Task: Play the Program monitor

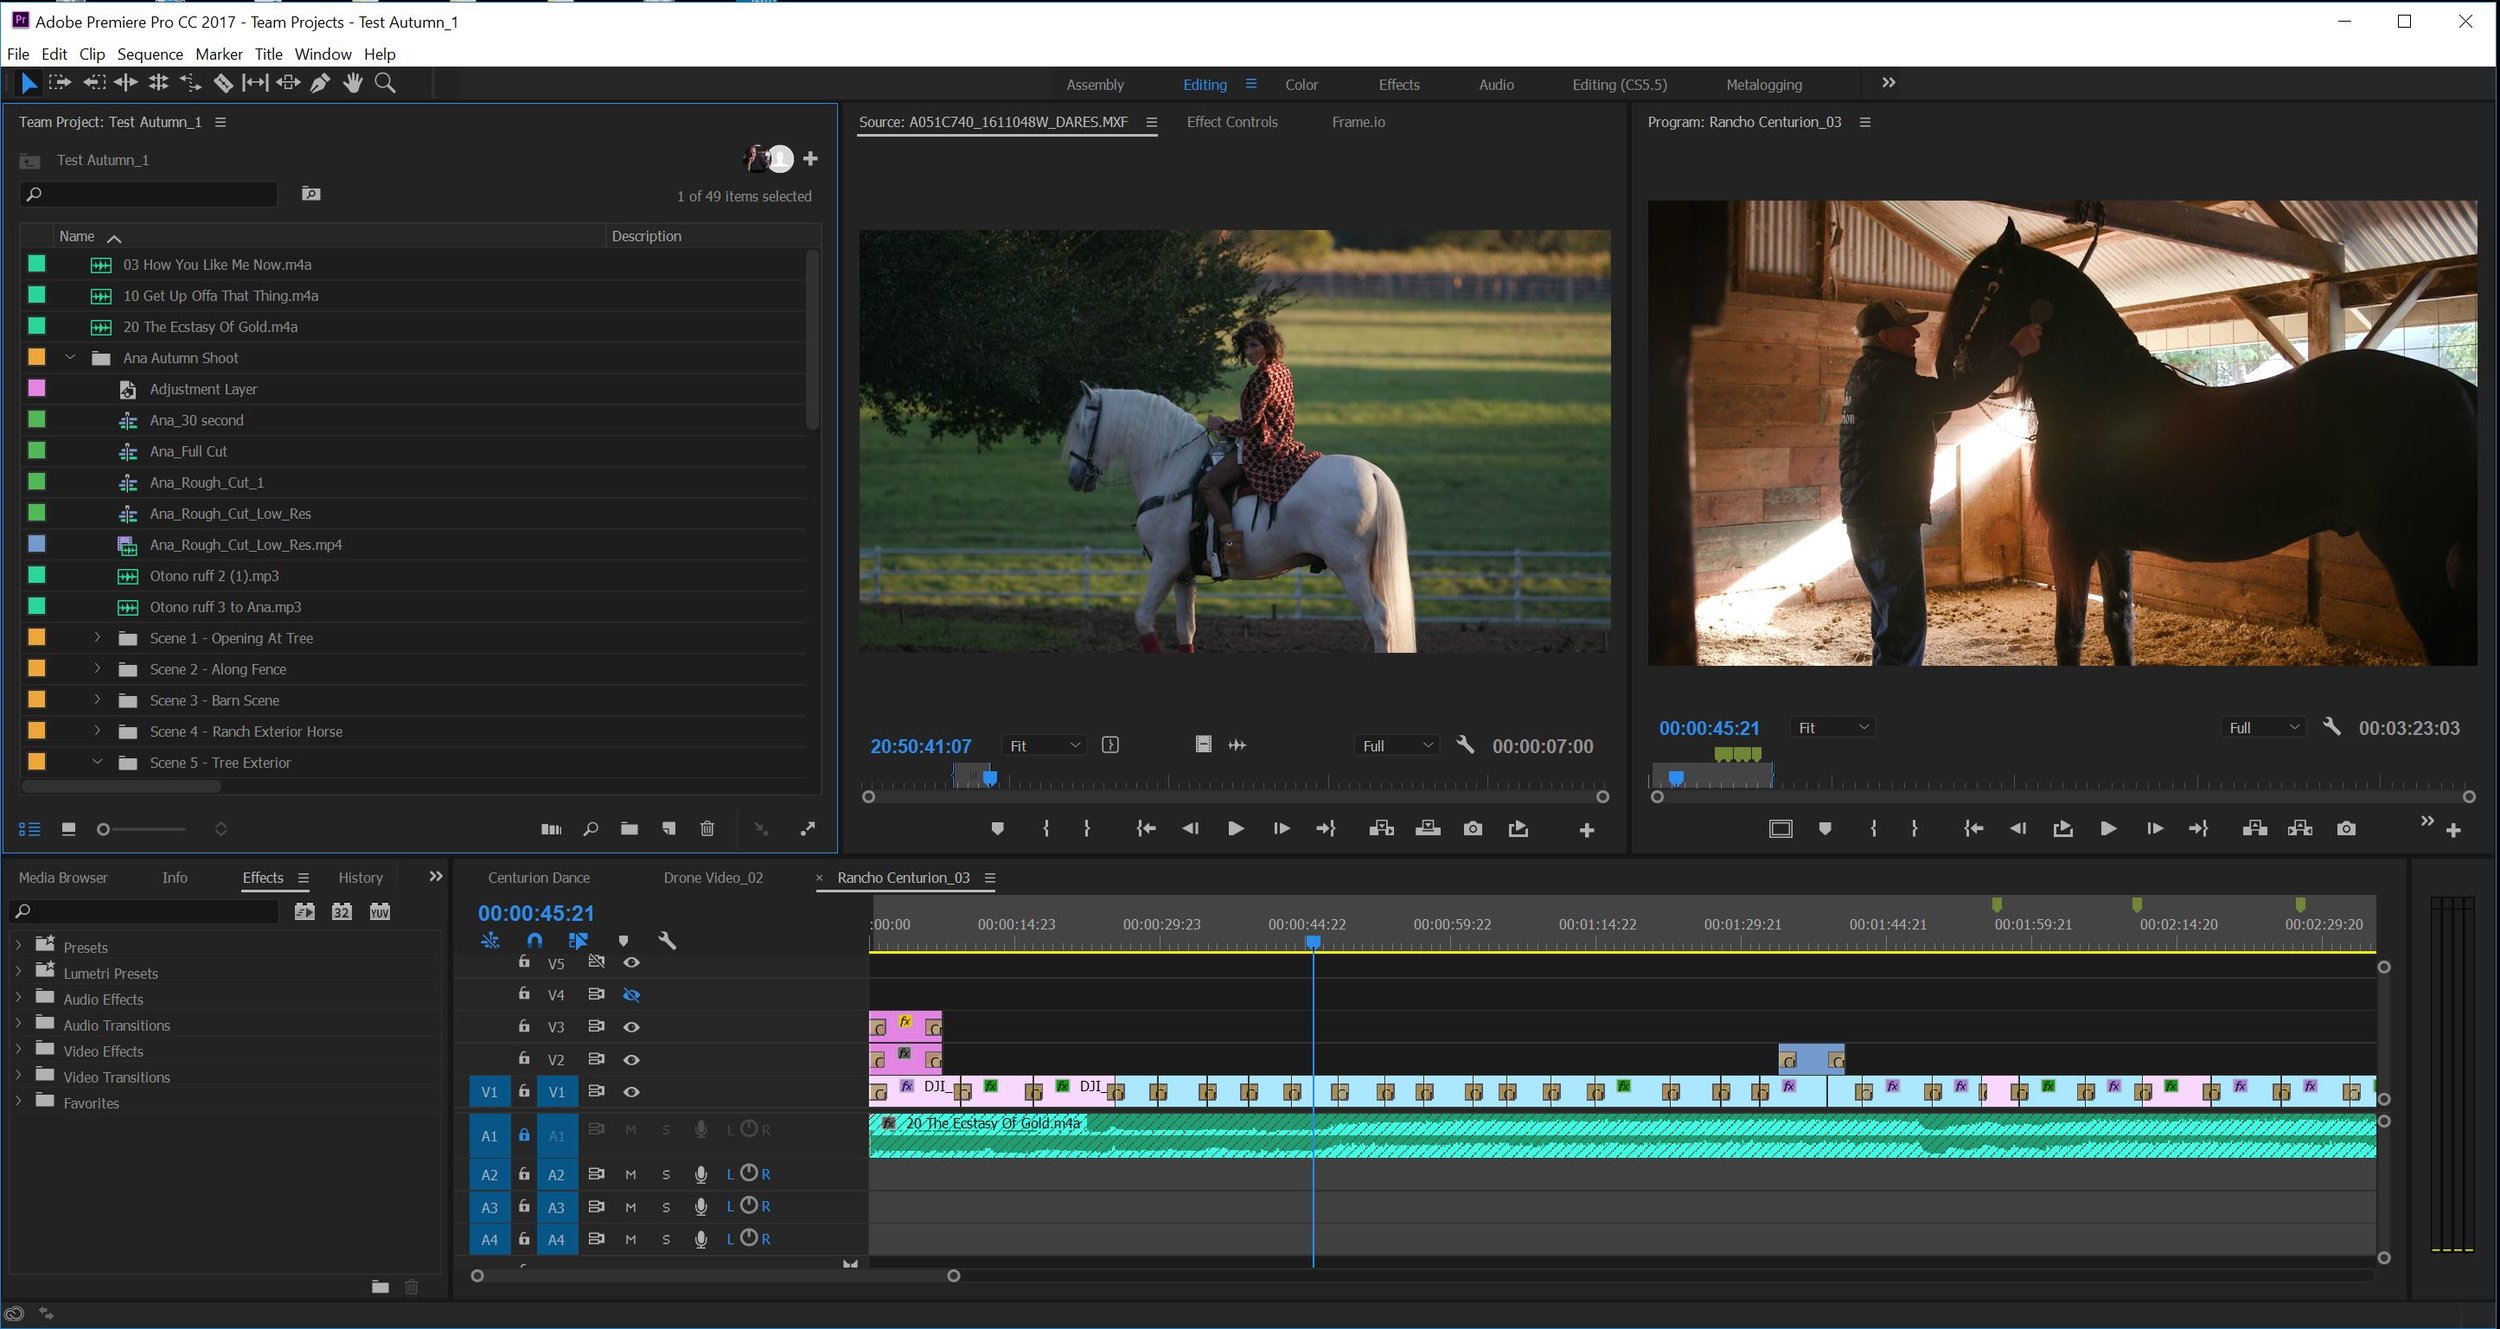Action: click(2108, 828)
